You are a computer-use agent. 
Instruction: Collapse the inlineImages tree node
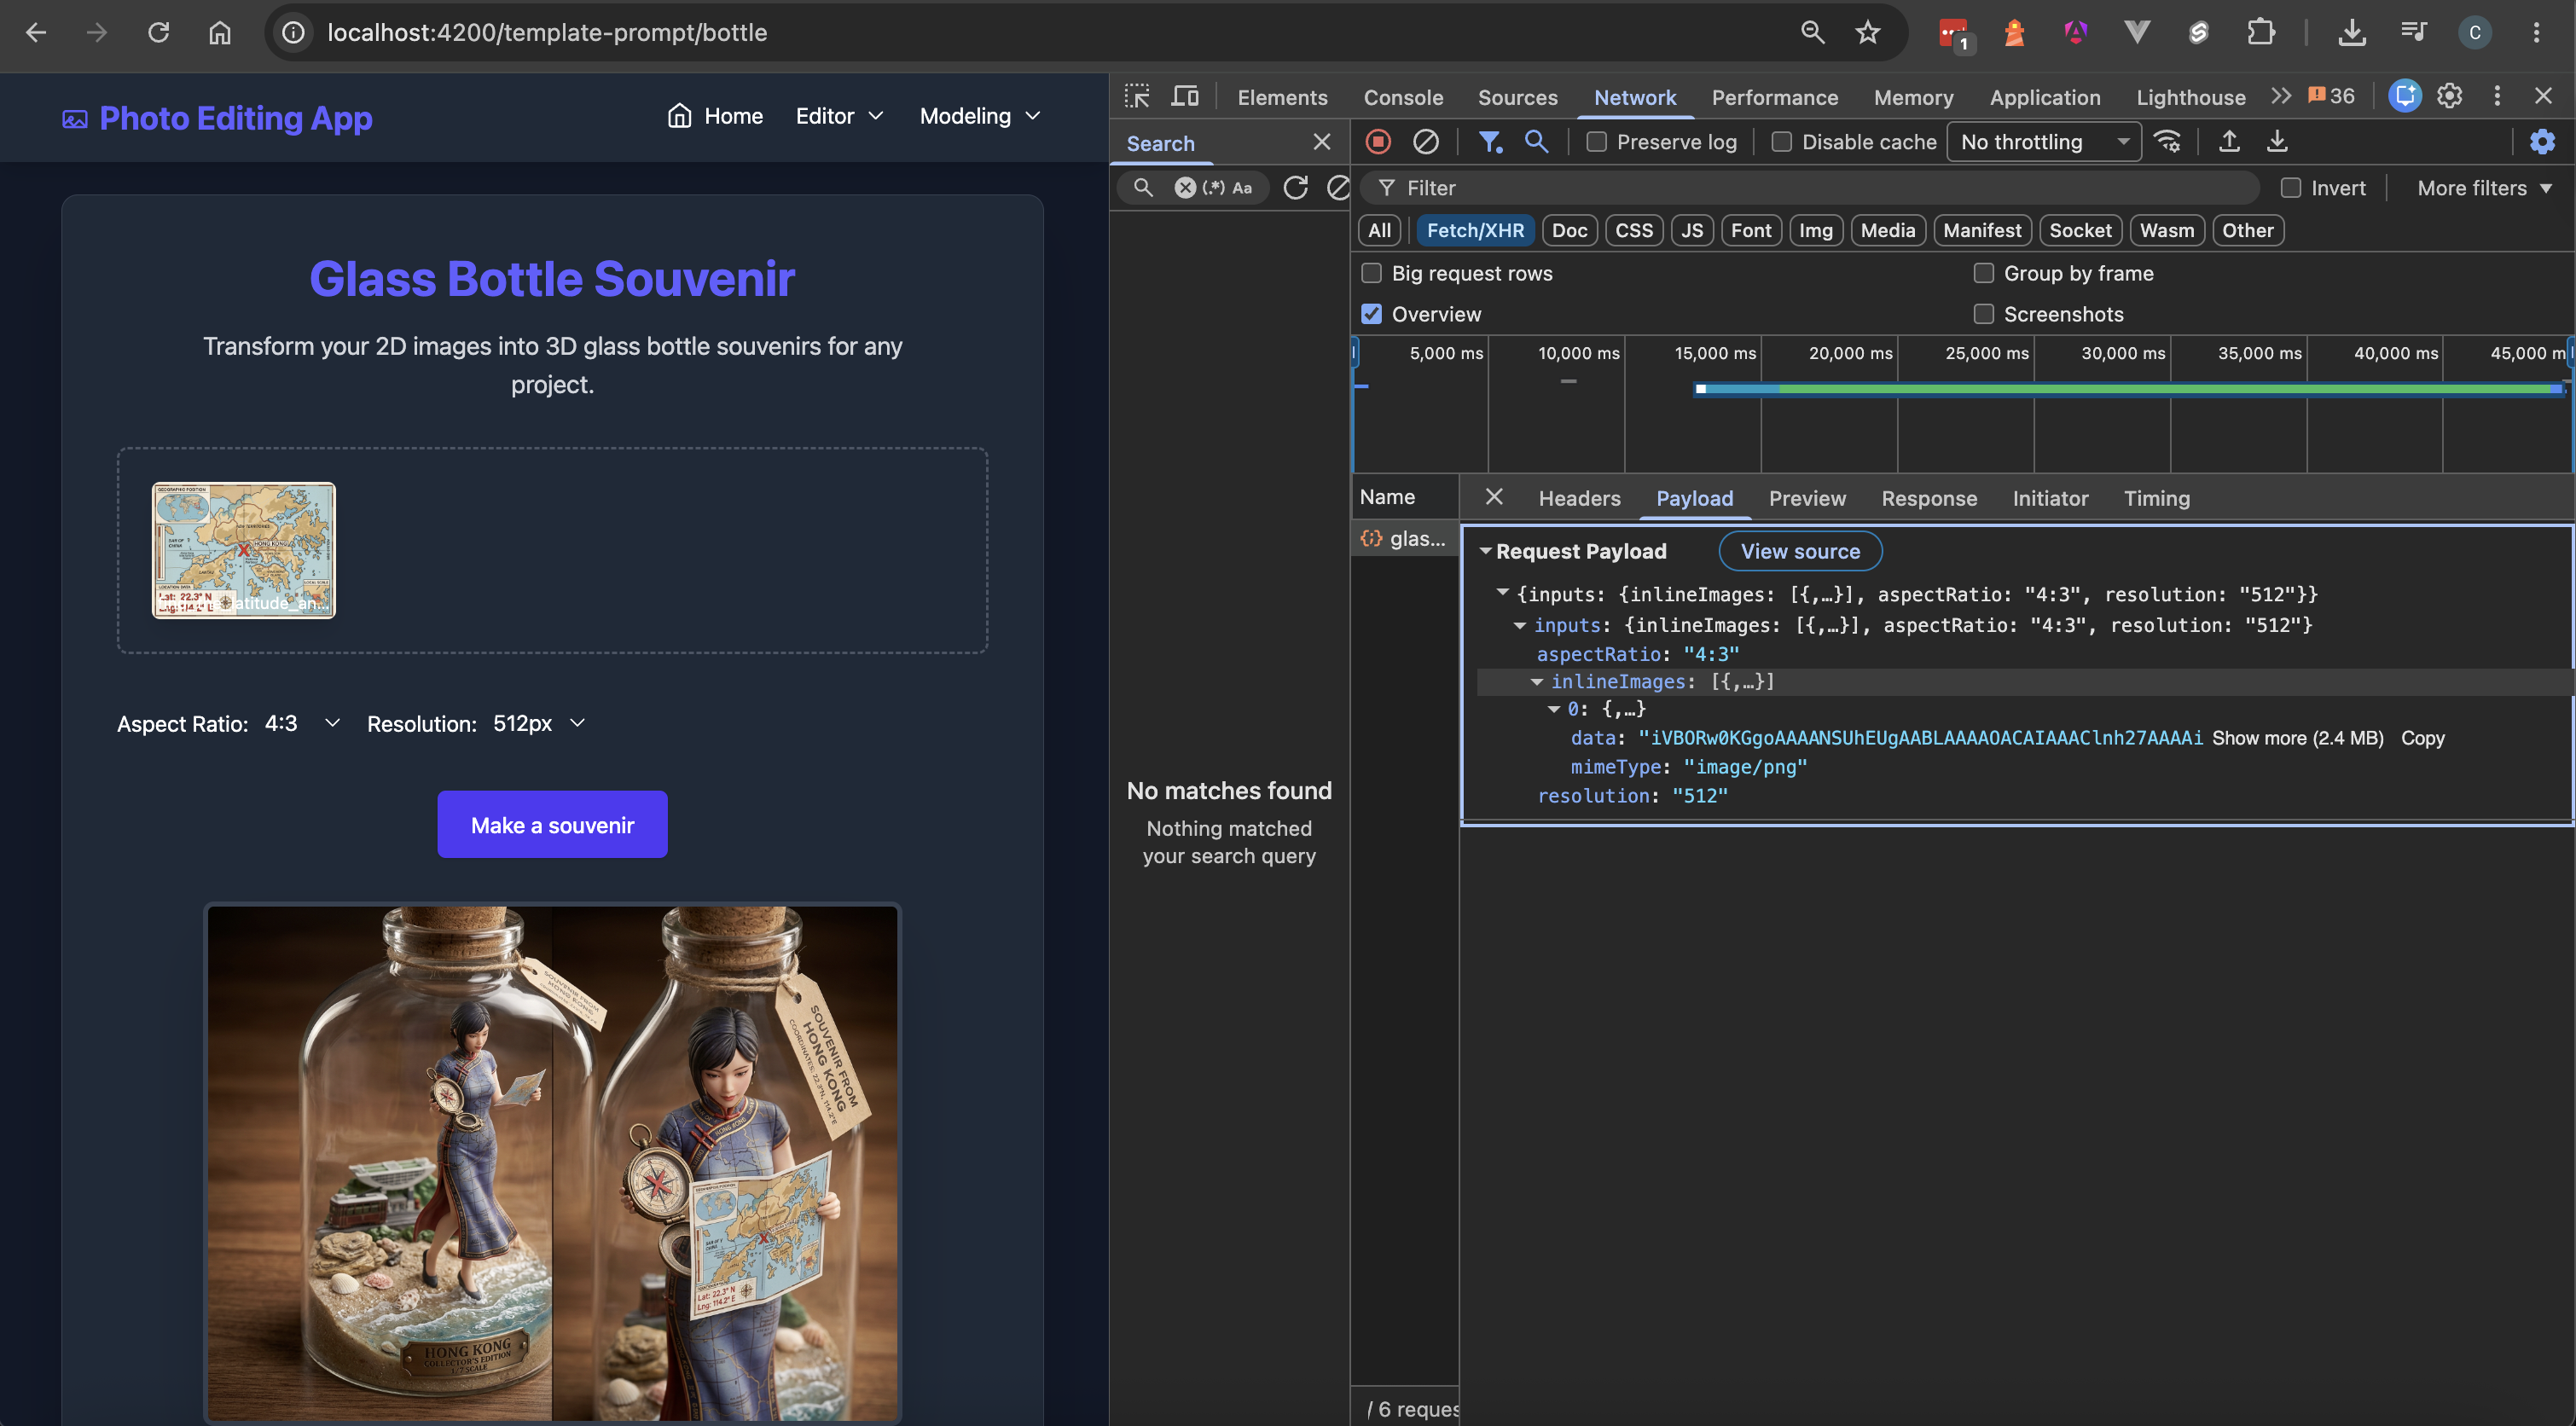[1537, 682]
